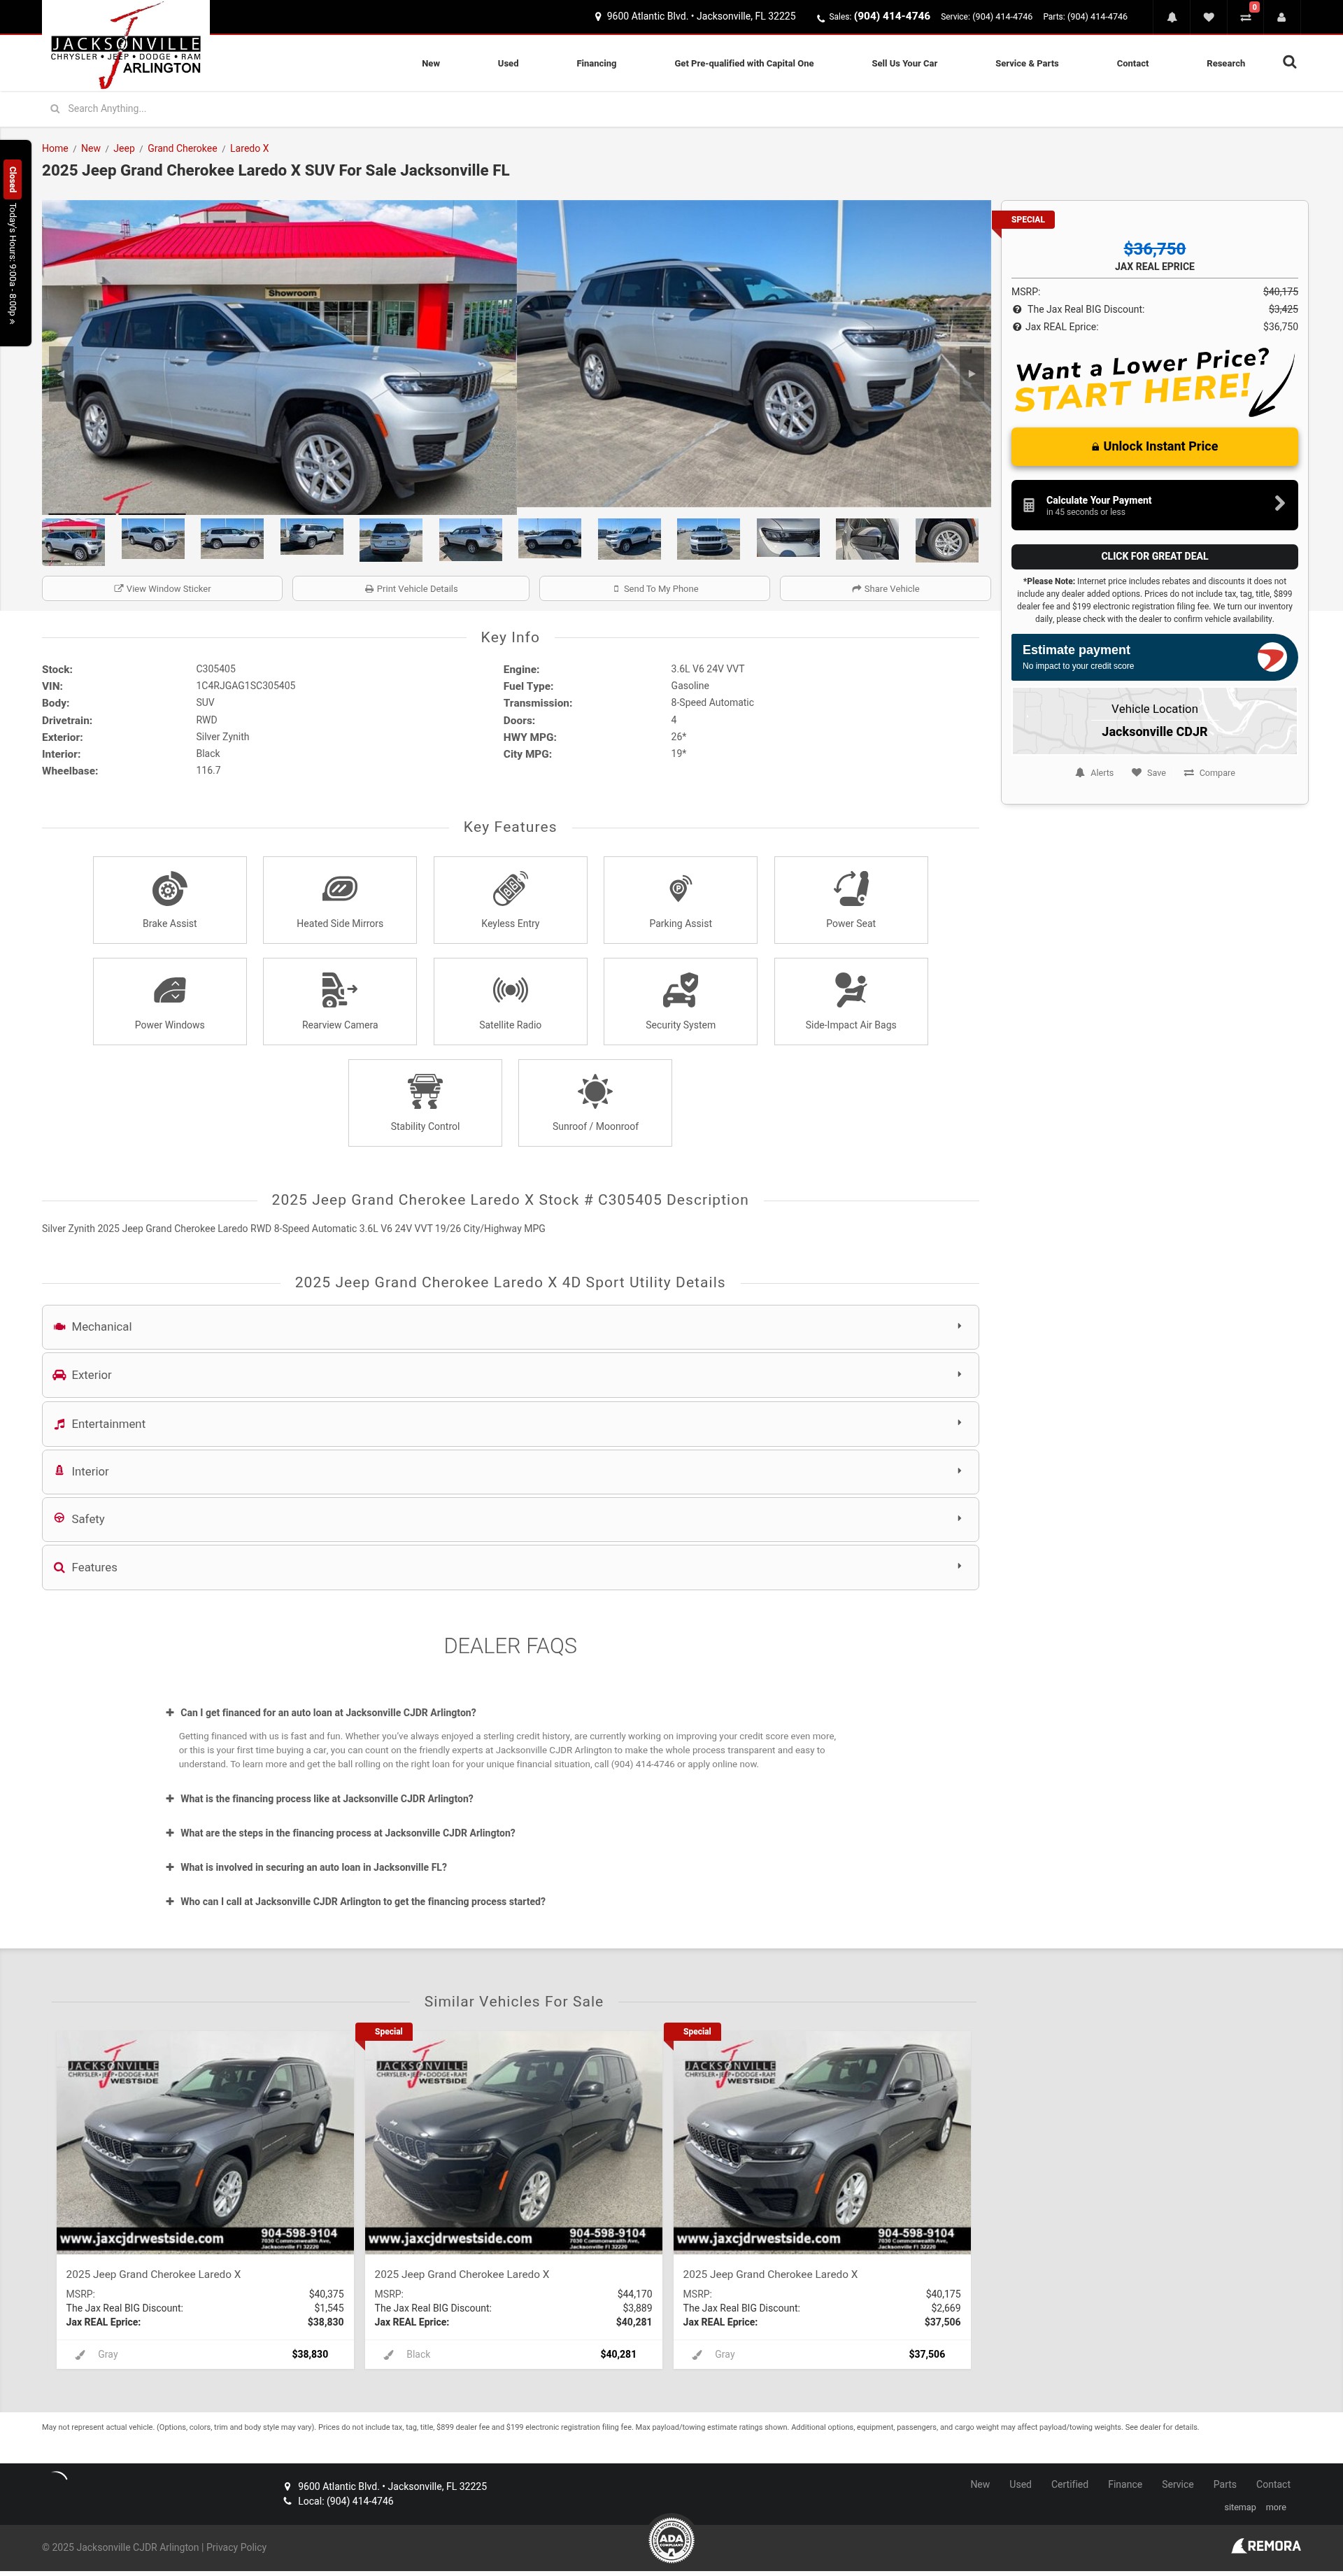Click the Capital One logo on Estimate payment
The height and width of the screenshot is (2576, 1343).
pyautogui.click(x=1271, y=657)
